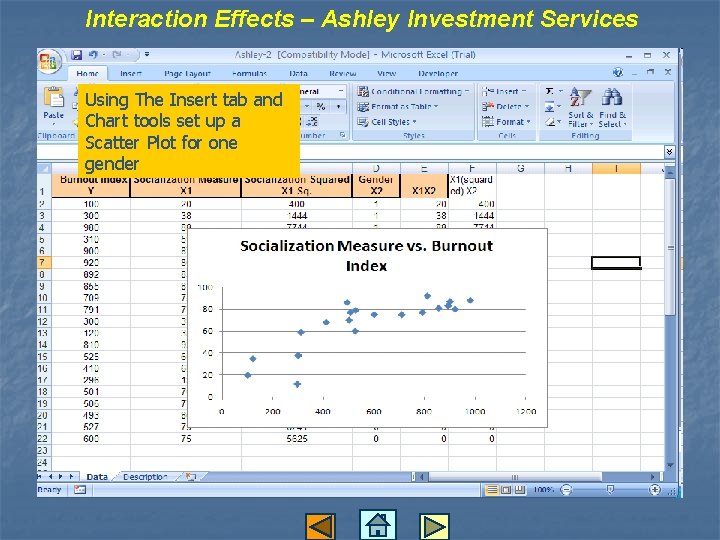Click the macro record icon in status bar
The width and height of the screenshot is (720, 540).
tap(80, 490)
